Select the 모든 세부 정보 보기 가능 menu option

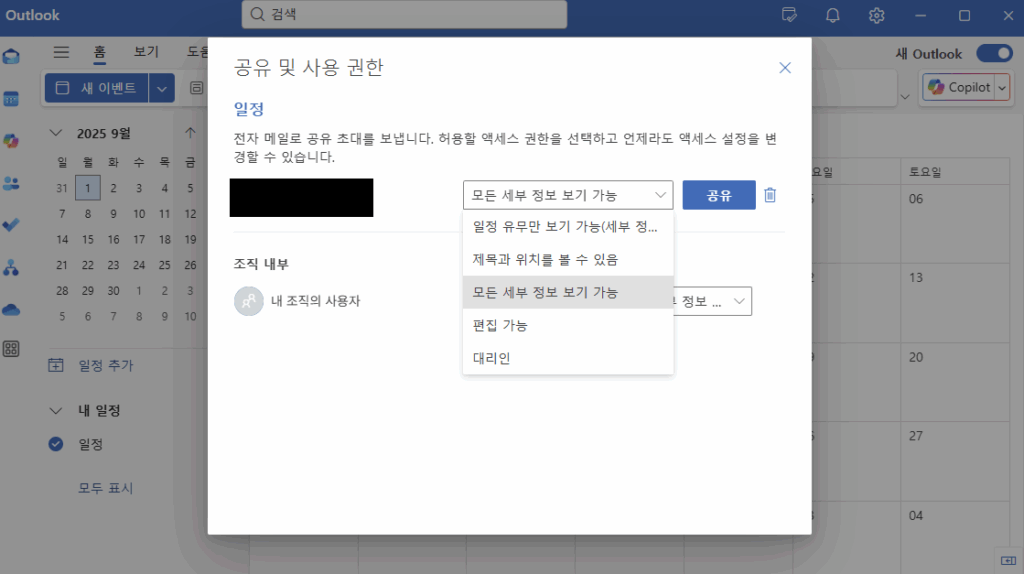click(x=568, y=292)
